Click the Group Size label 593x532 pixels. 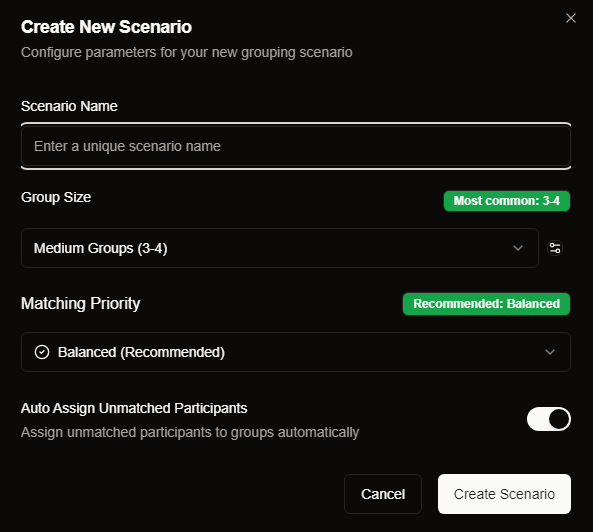click(x=56, y=197)
